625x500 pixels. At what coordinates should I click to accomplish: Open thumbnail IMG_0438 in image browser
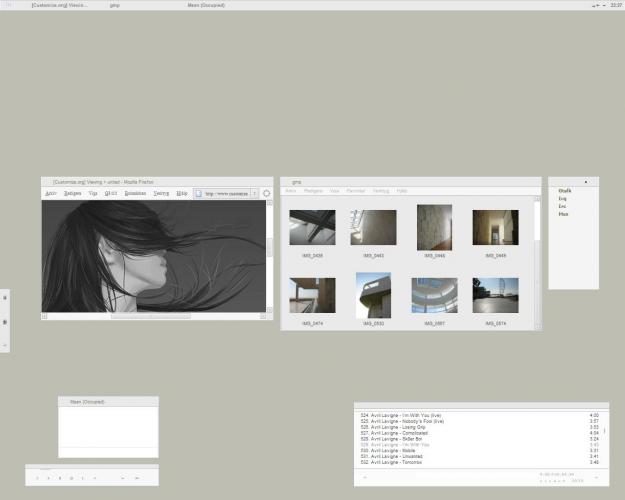(x=312, y=227)
